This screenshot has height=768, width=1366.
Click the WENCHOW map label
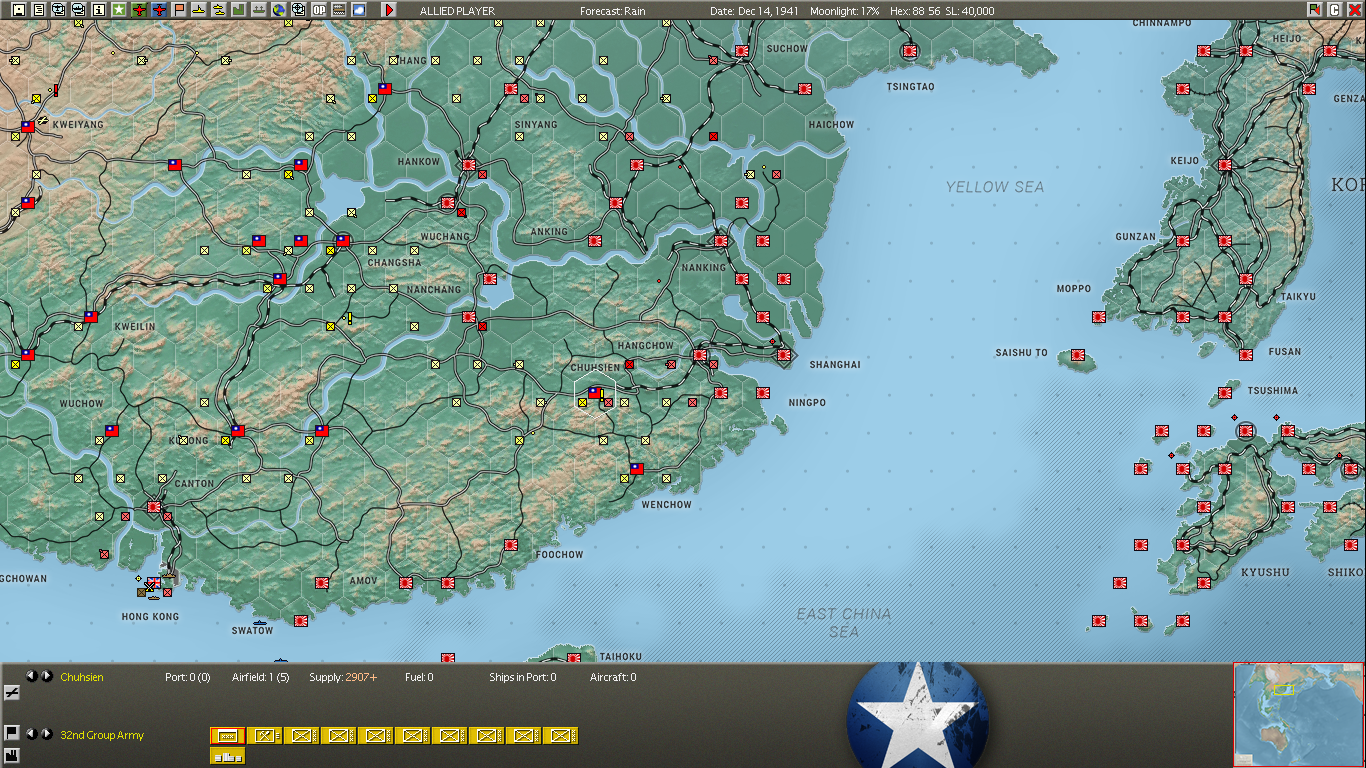click(666, 505)
